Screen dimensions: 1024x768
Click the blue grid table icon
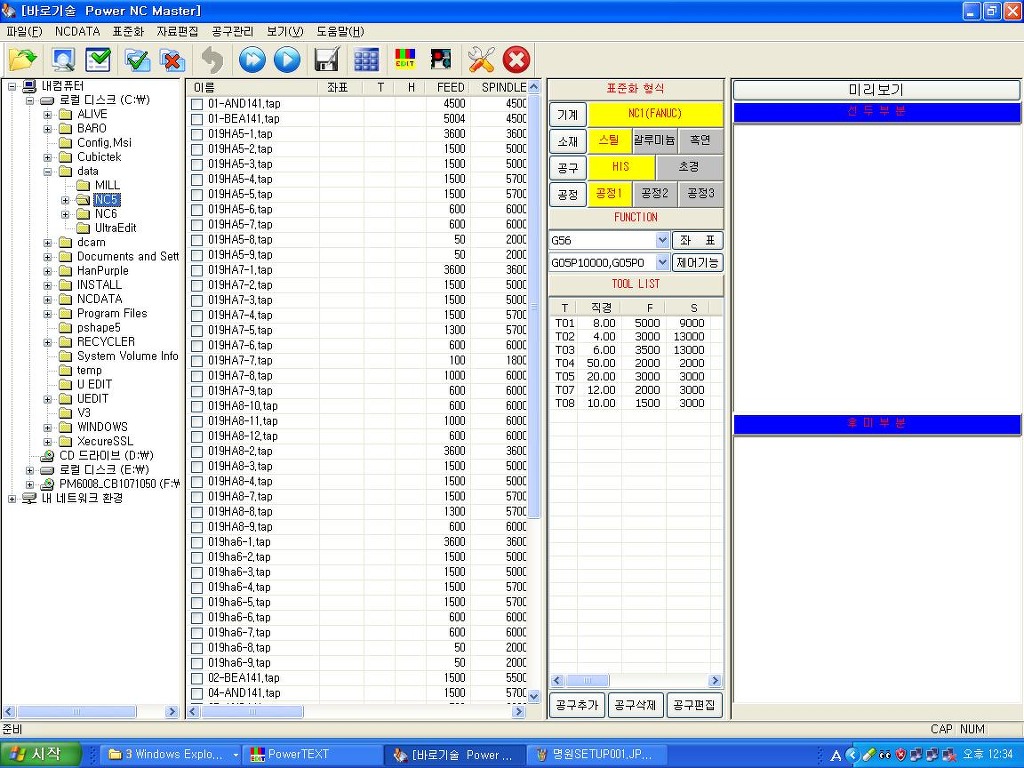coord(366,60)
